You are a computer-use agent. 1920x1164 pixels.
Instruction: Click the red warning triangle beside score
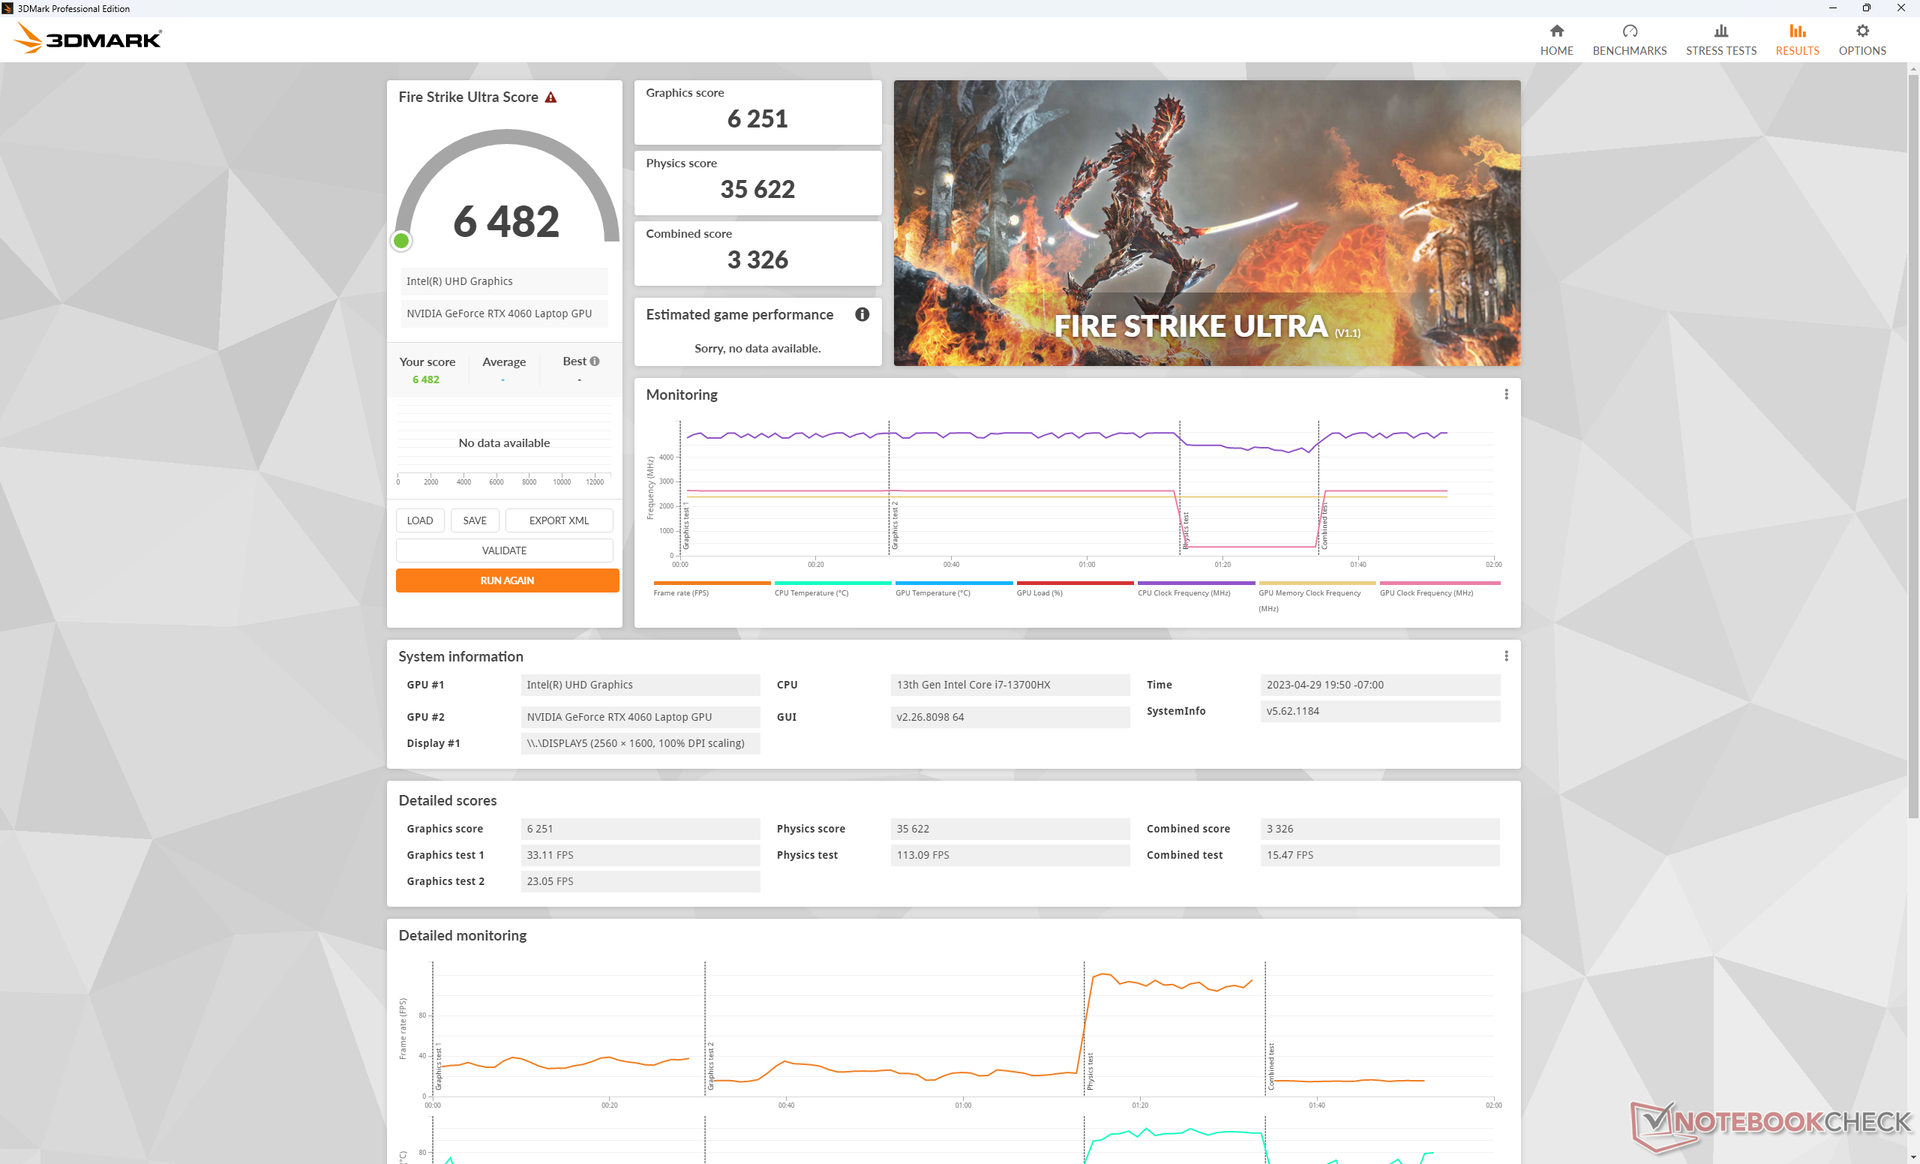550,97
